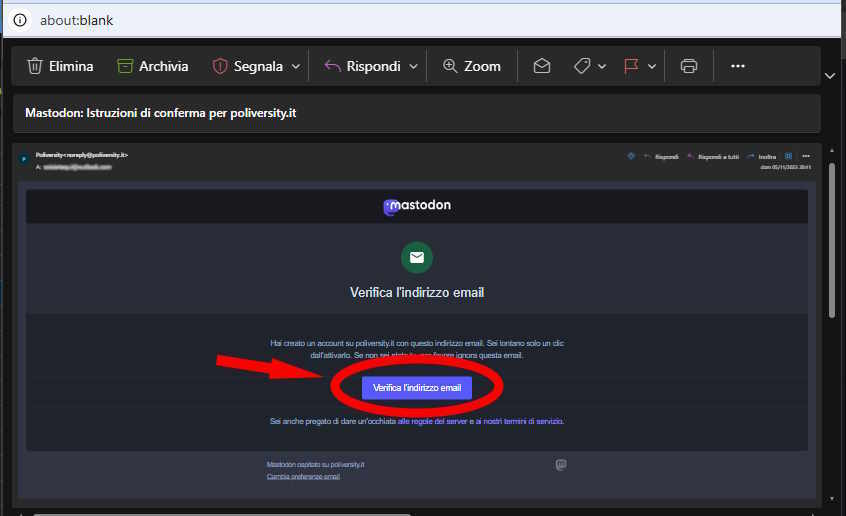Flag the message with the red flag
This screenshot has height=516, width=846.
click(x=631, y=66)
